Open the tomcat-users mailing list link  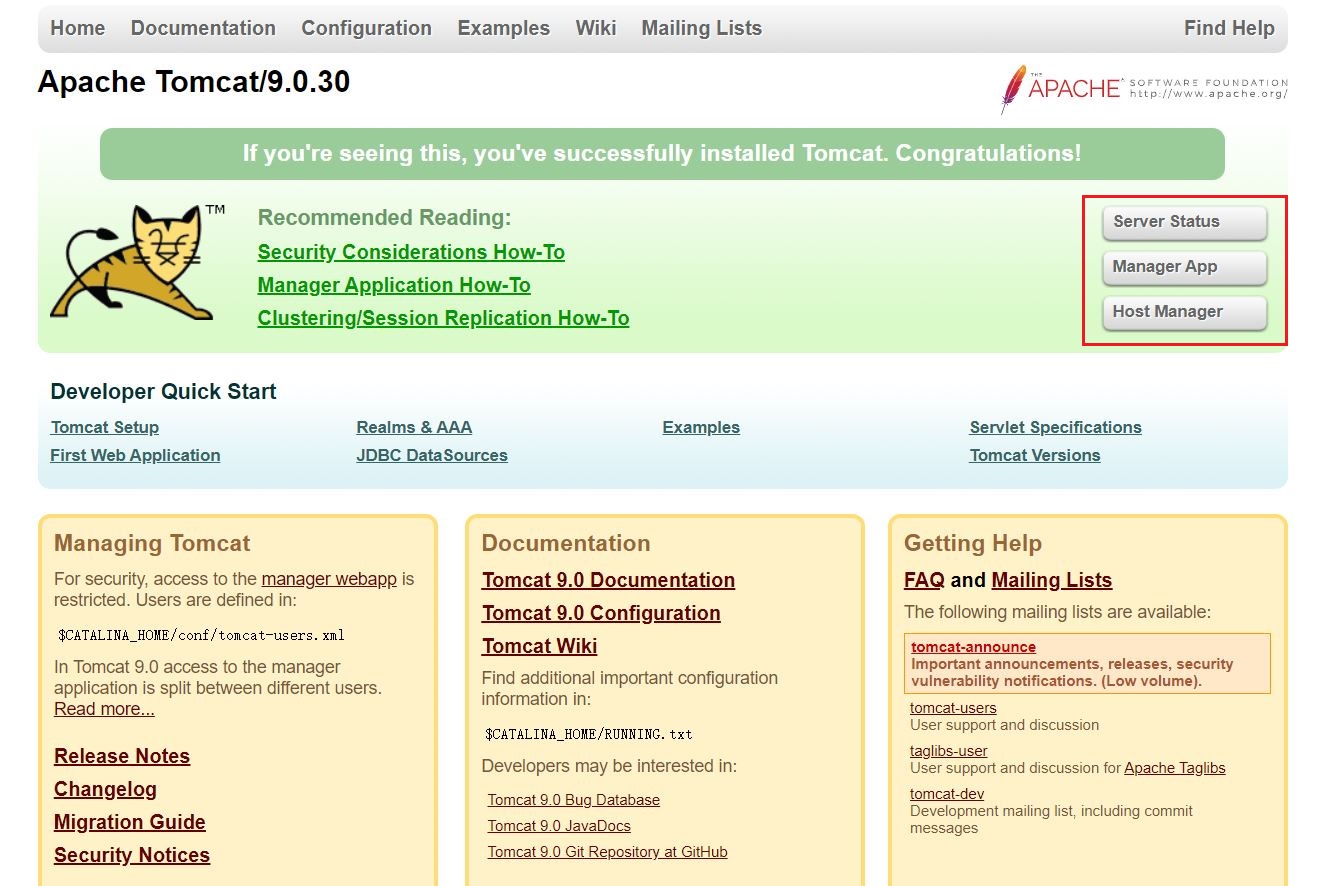pyautogui.click(x=953, y=708)
